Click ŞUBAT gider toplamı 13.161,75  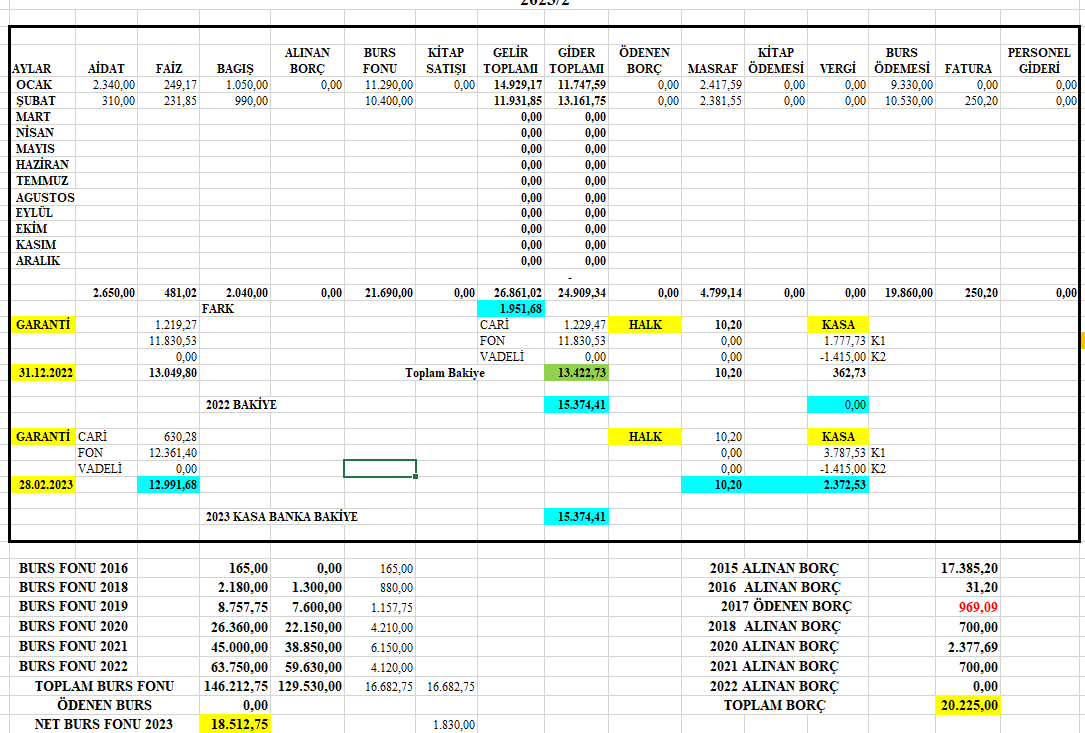coord(582,100)
